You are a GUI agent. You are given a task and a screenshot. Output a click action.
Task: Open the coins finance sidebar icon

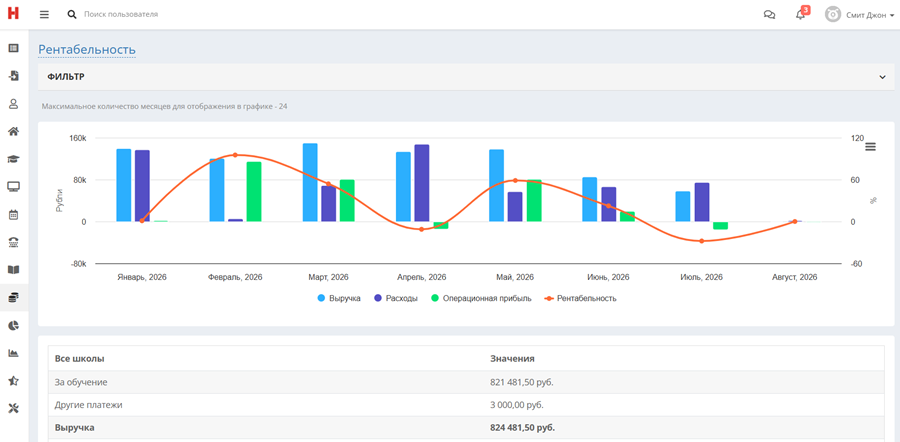tap(14, 297)
